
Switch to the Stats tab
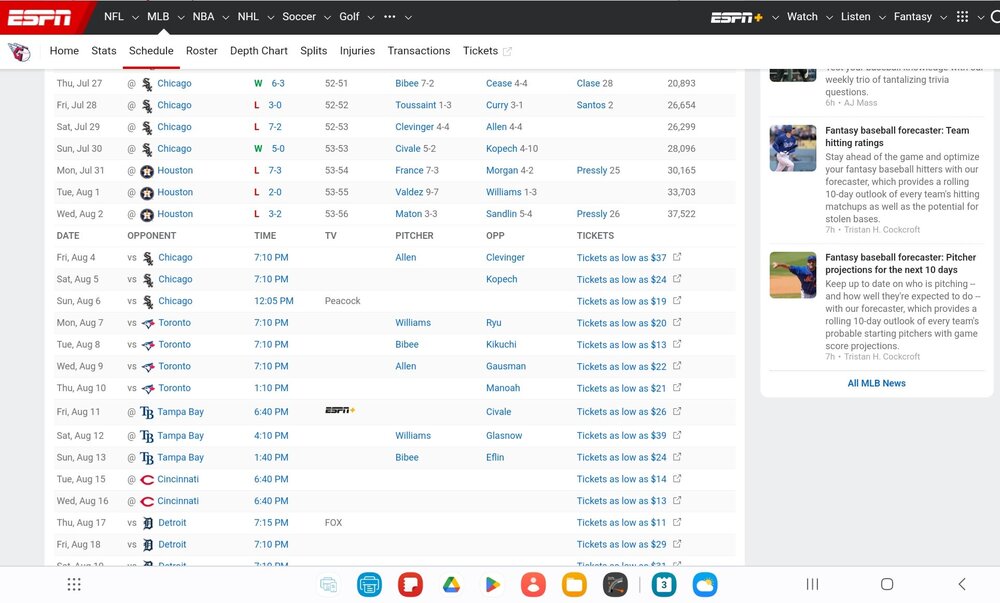tap(103, 51)
